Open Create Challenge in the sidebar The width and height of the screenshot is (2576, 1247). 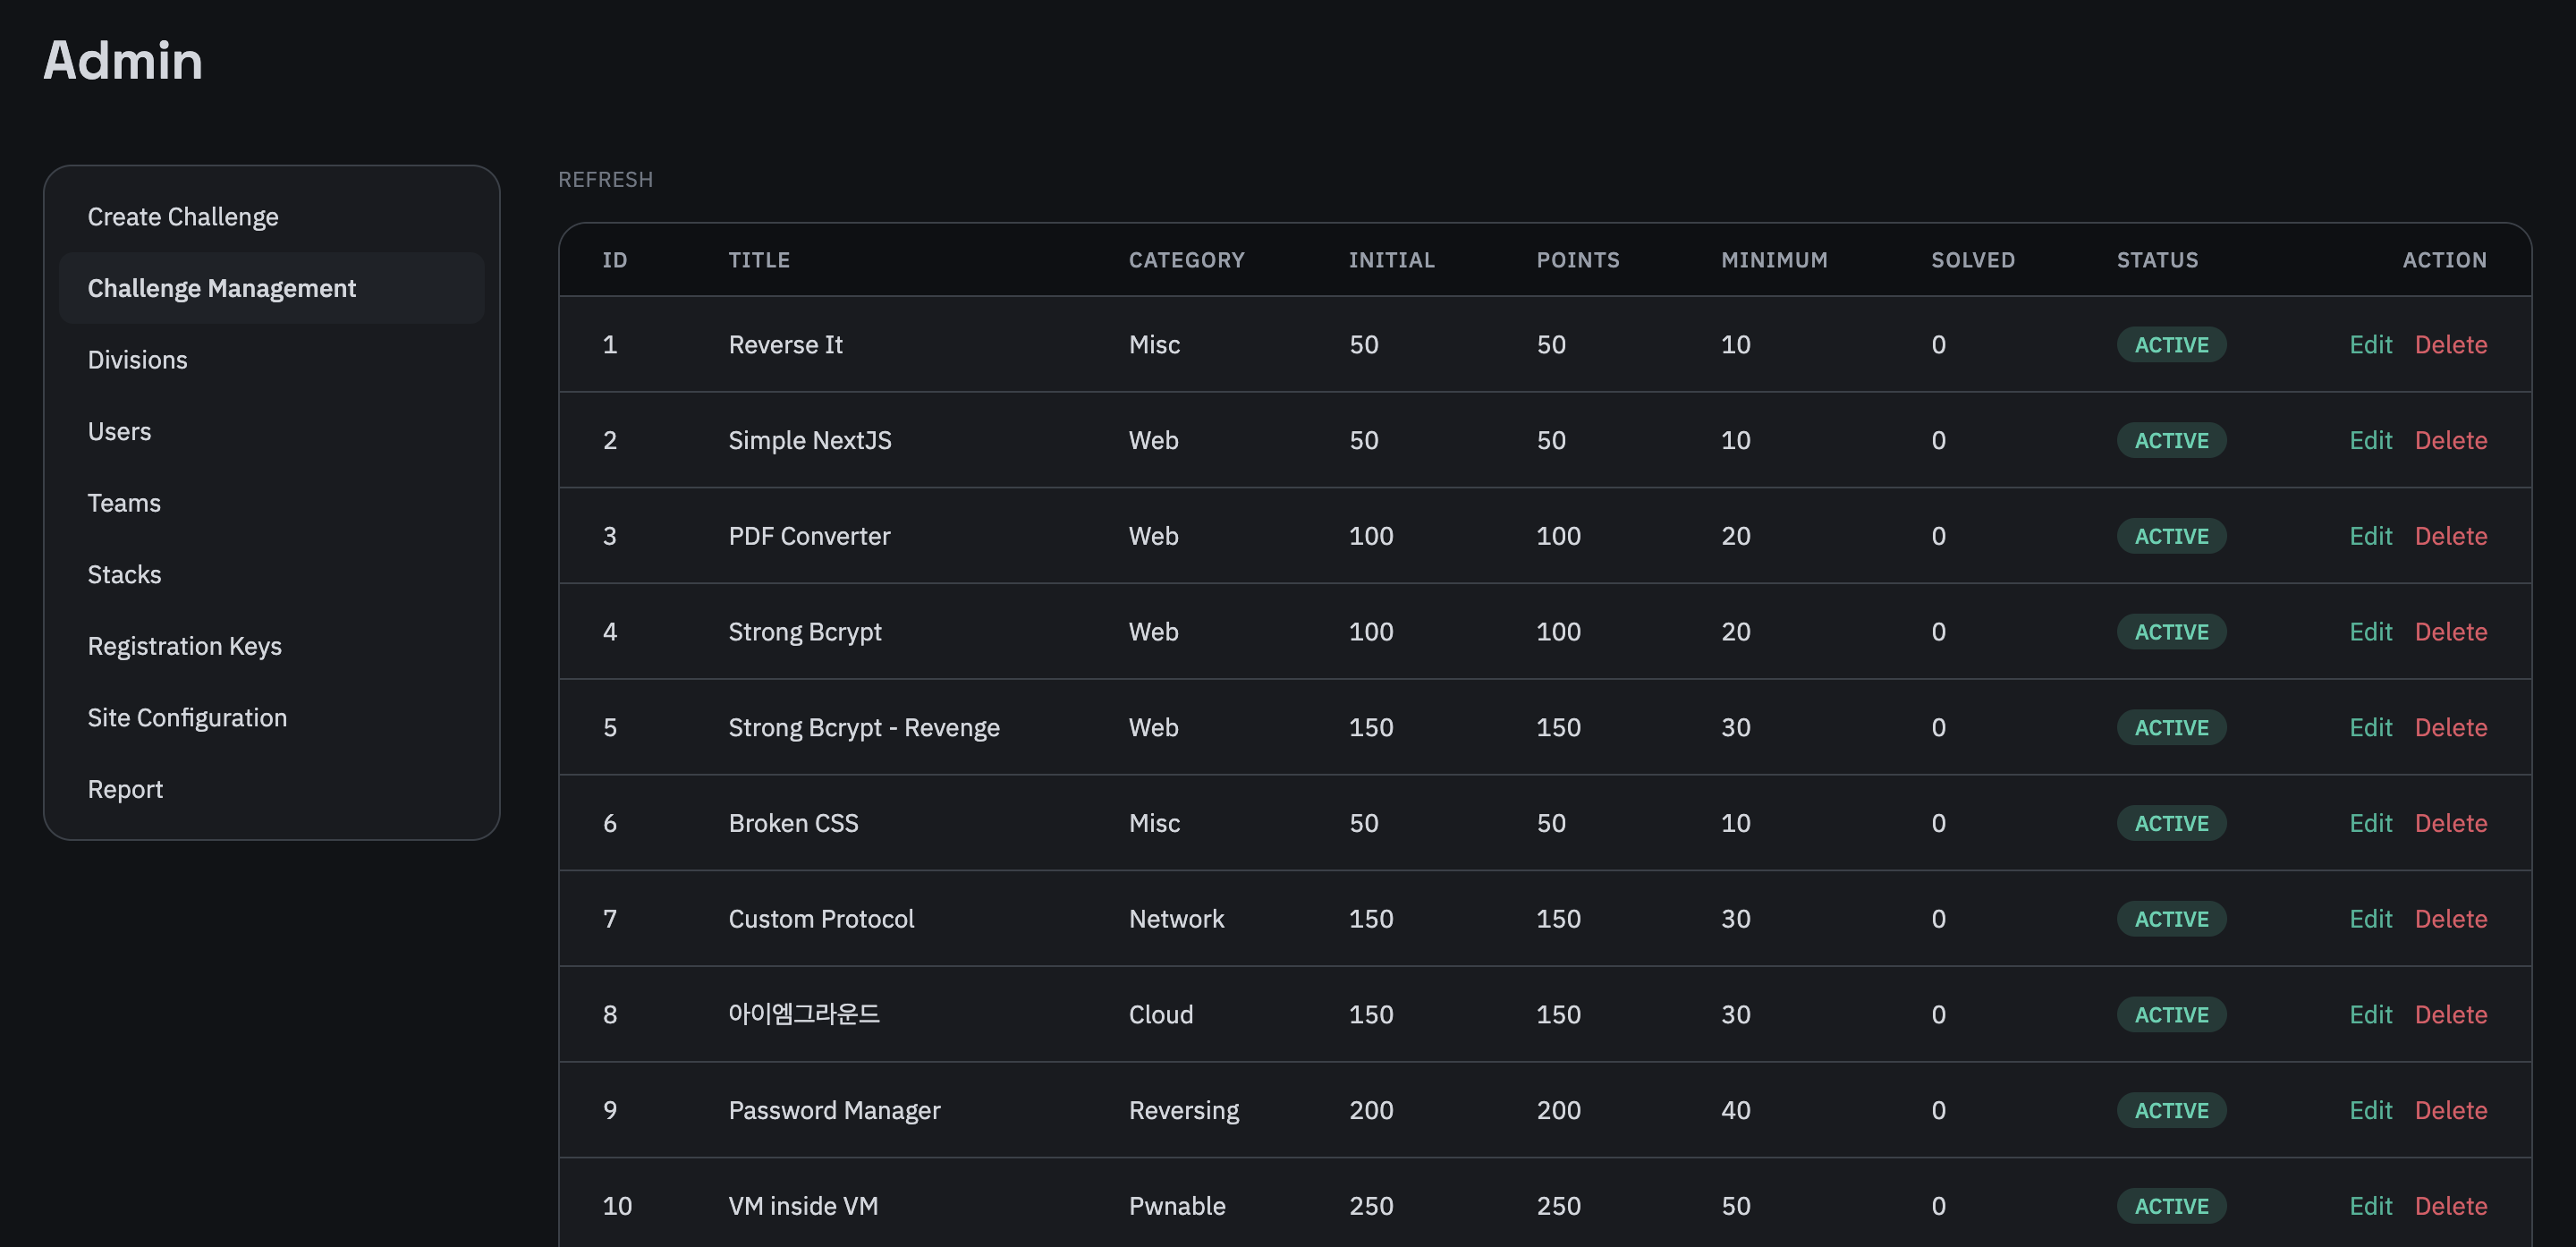(183, 217)
